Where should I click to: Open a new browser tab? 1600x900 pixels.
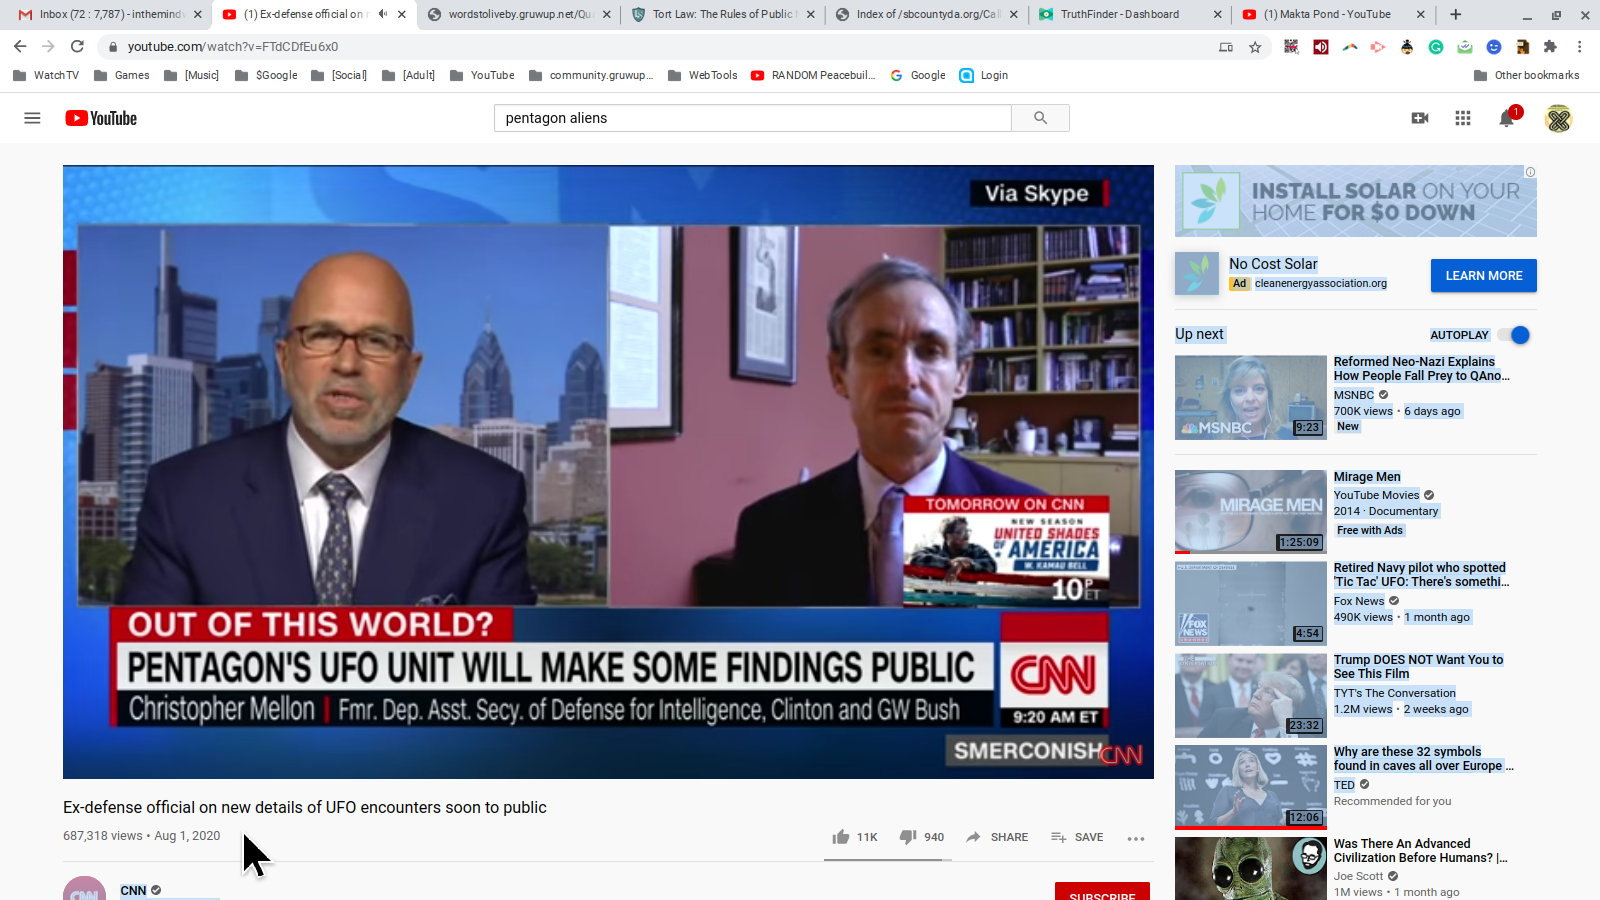[1456, 14]
